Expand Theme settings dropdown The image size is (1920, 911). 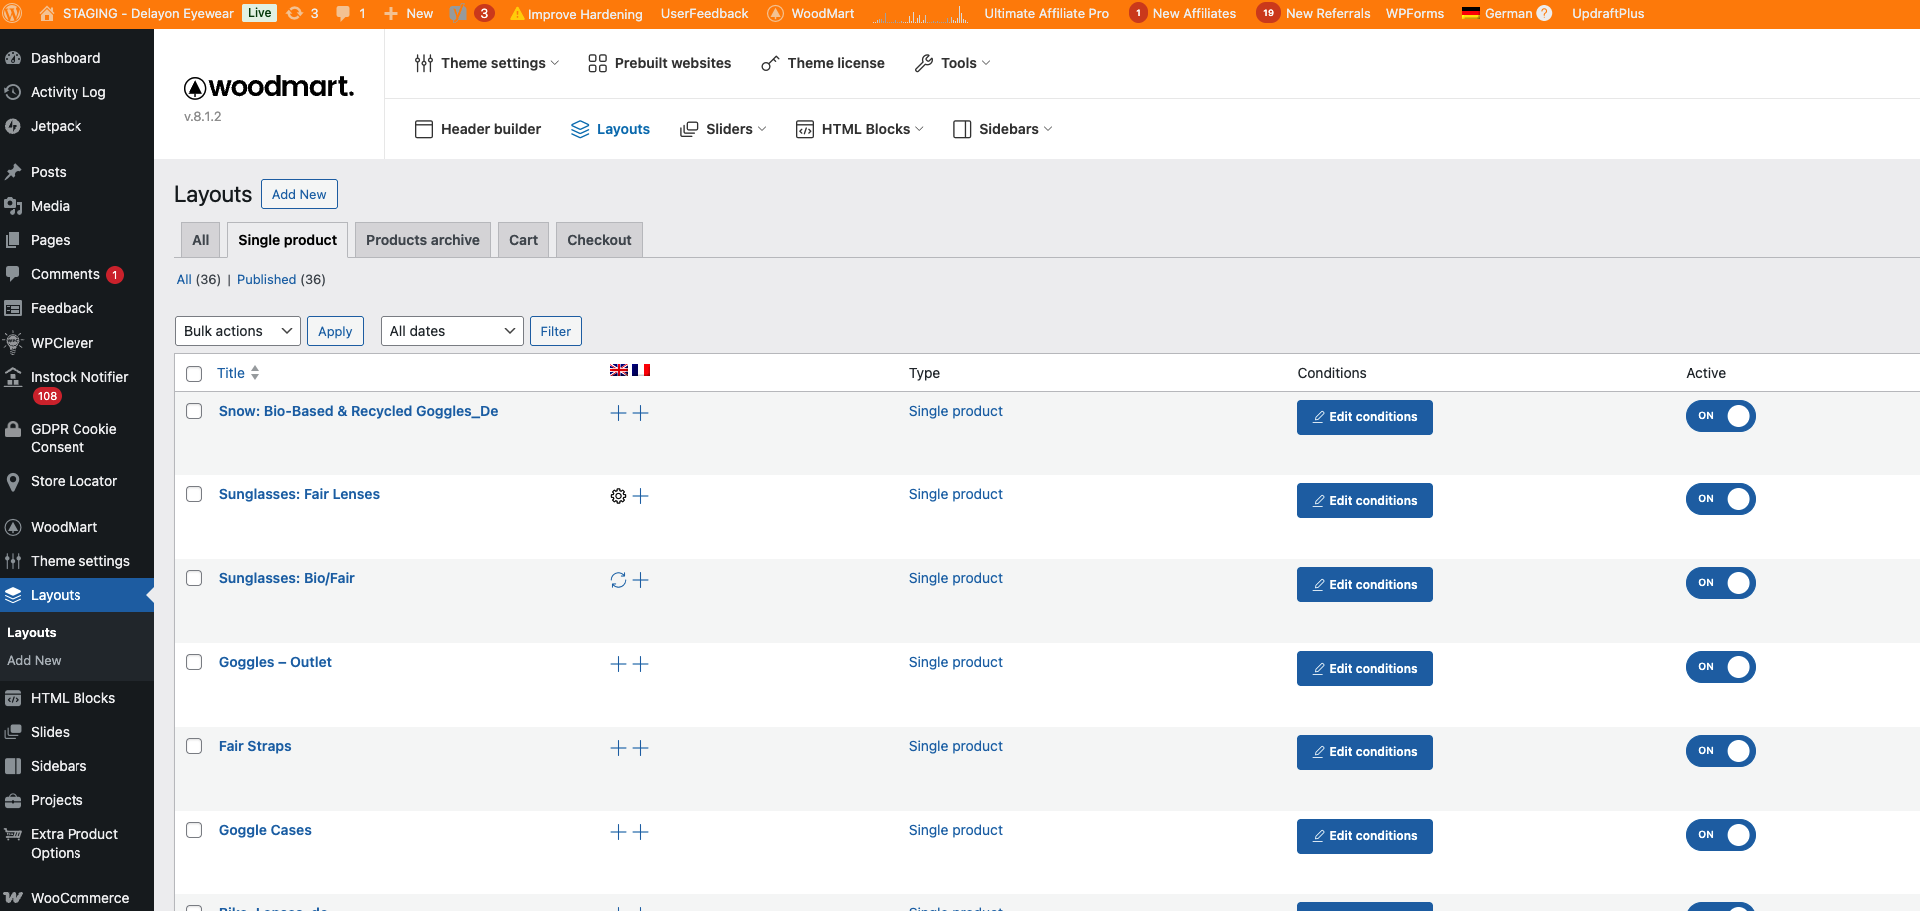click(487, 63)
